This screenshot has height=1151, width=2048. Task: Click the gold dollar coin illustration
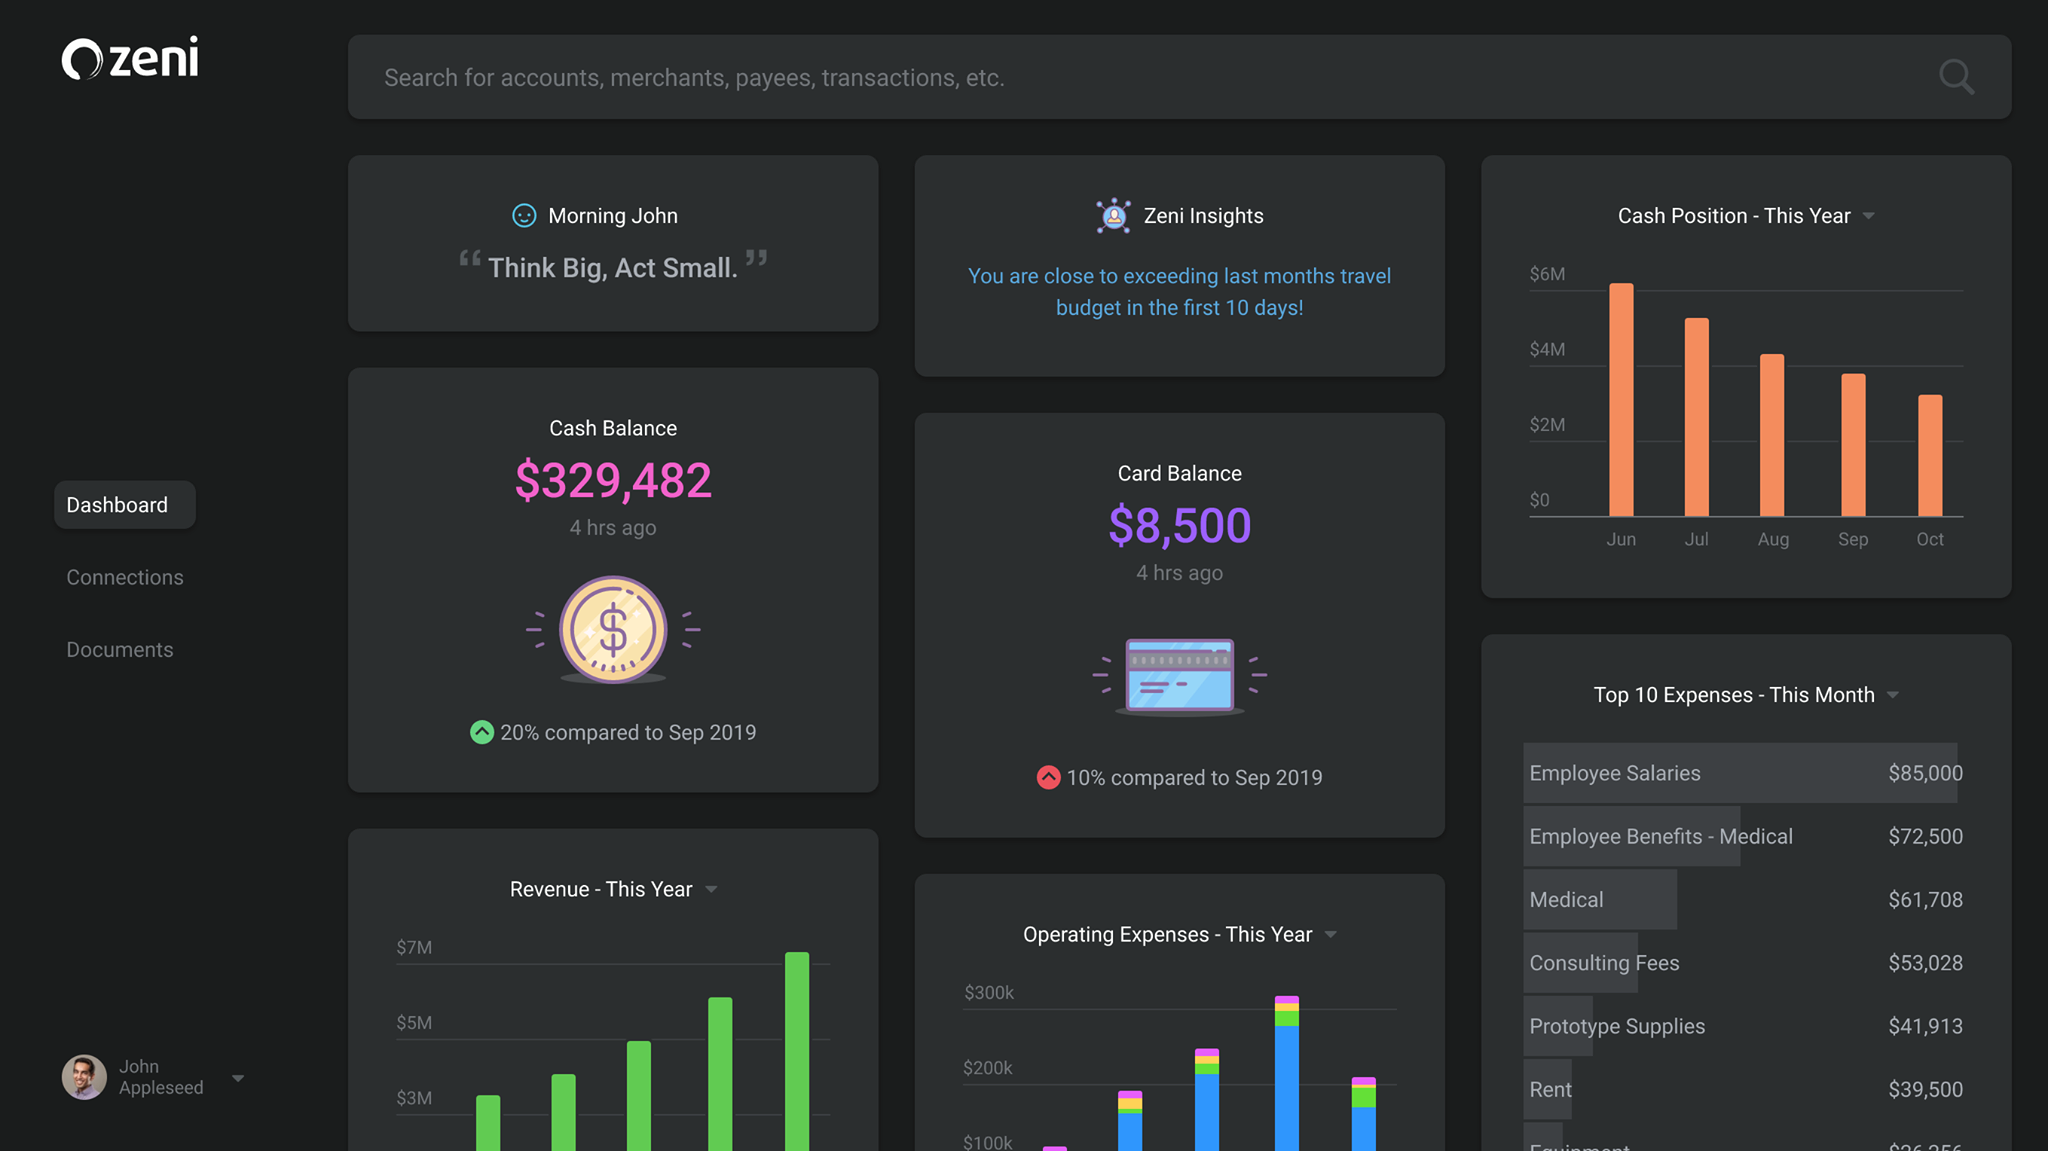pos(613,630)
